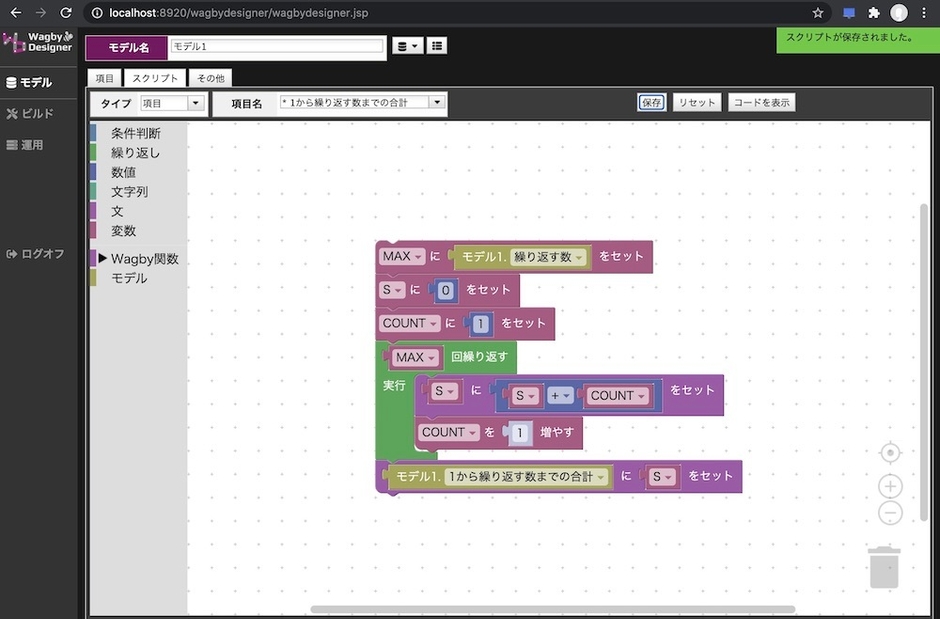Click the zoom-in control on the workspace
Screen dimensions: 940x619
(890, 486)
